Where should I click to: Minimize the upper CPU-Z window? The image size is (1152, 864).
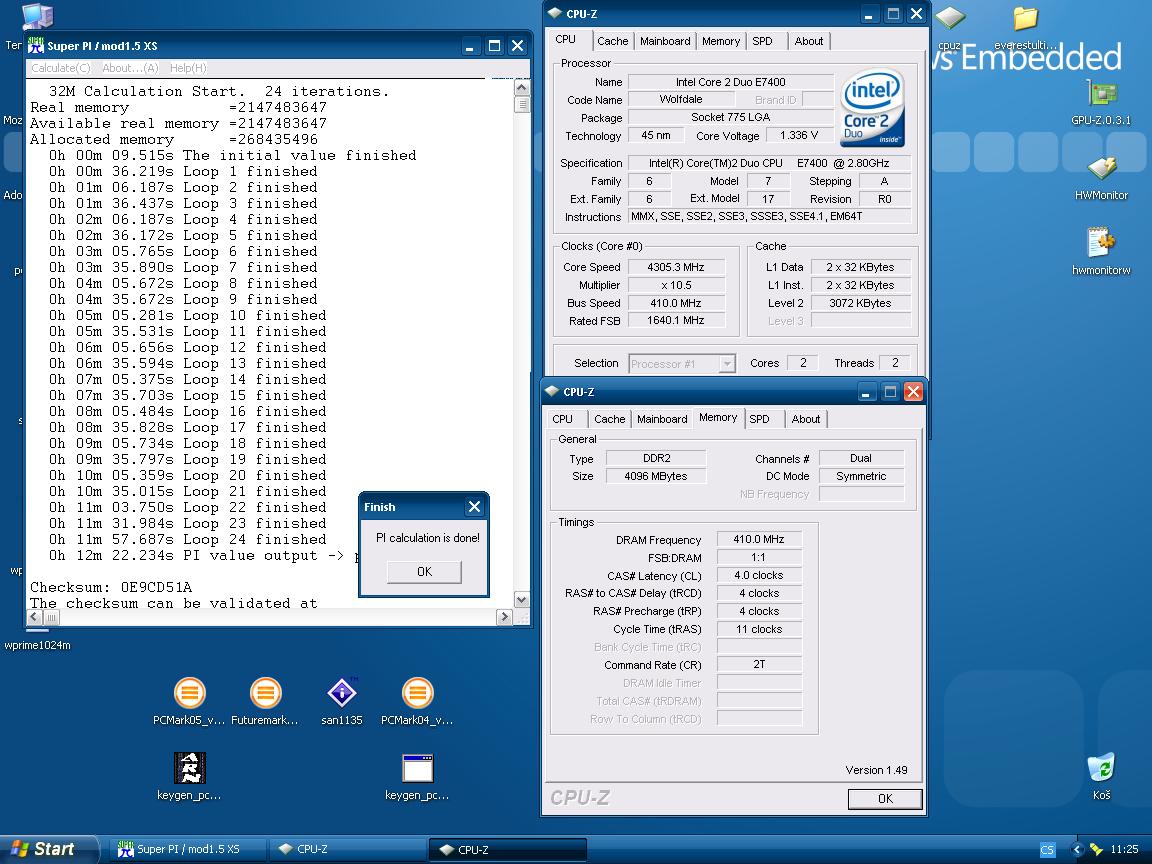[x=869, y=14]
